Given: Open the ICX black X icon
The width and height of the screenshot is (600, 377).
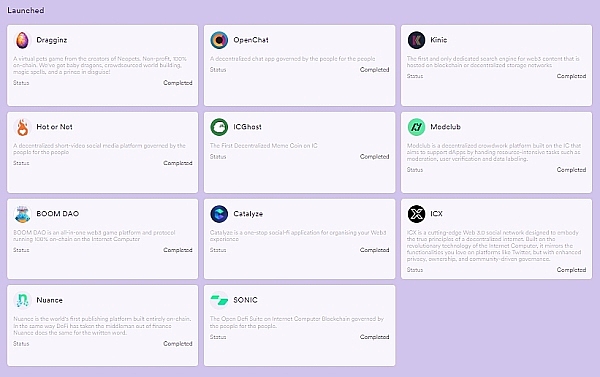Looking at the screenshot, I should pos(416,214).
